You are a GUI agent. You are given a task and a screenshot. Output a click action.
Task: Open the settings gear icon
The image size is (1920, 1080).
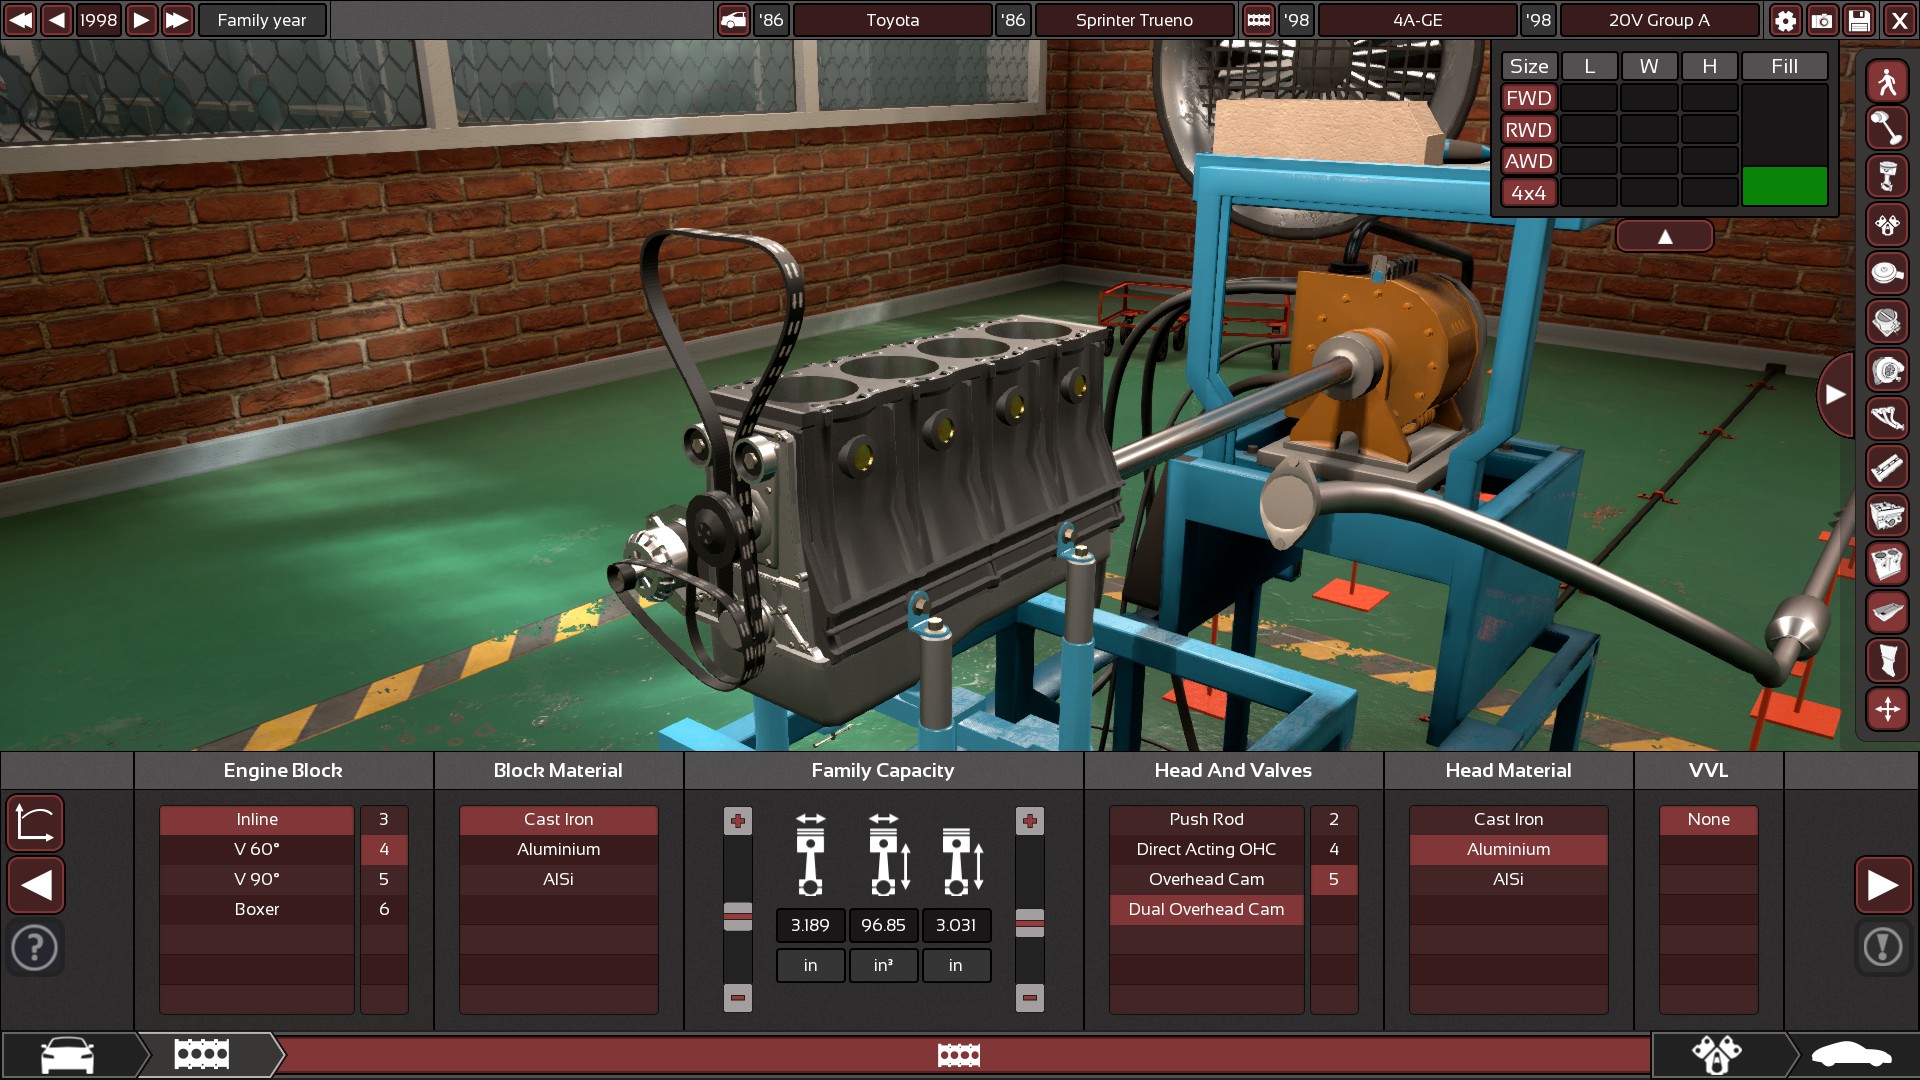click(1785, 20)
